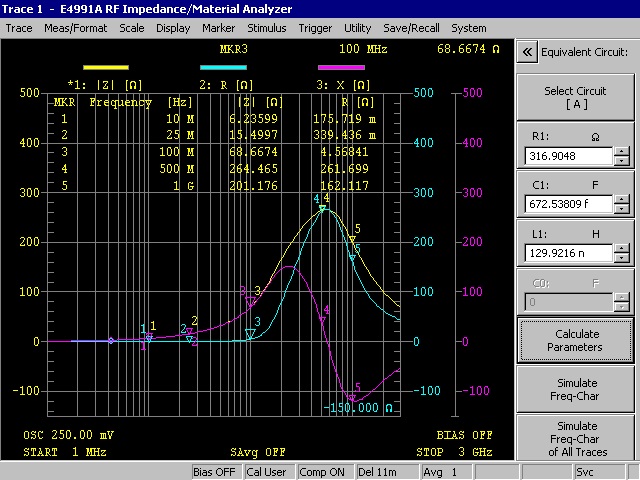The height and width of the screenshot is (480, 640).
Task: Click the Cal User status bar indicator
Action: coord(267,472)
